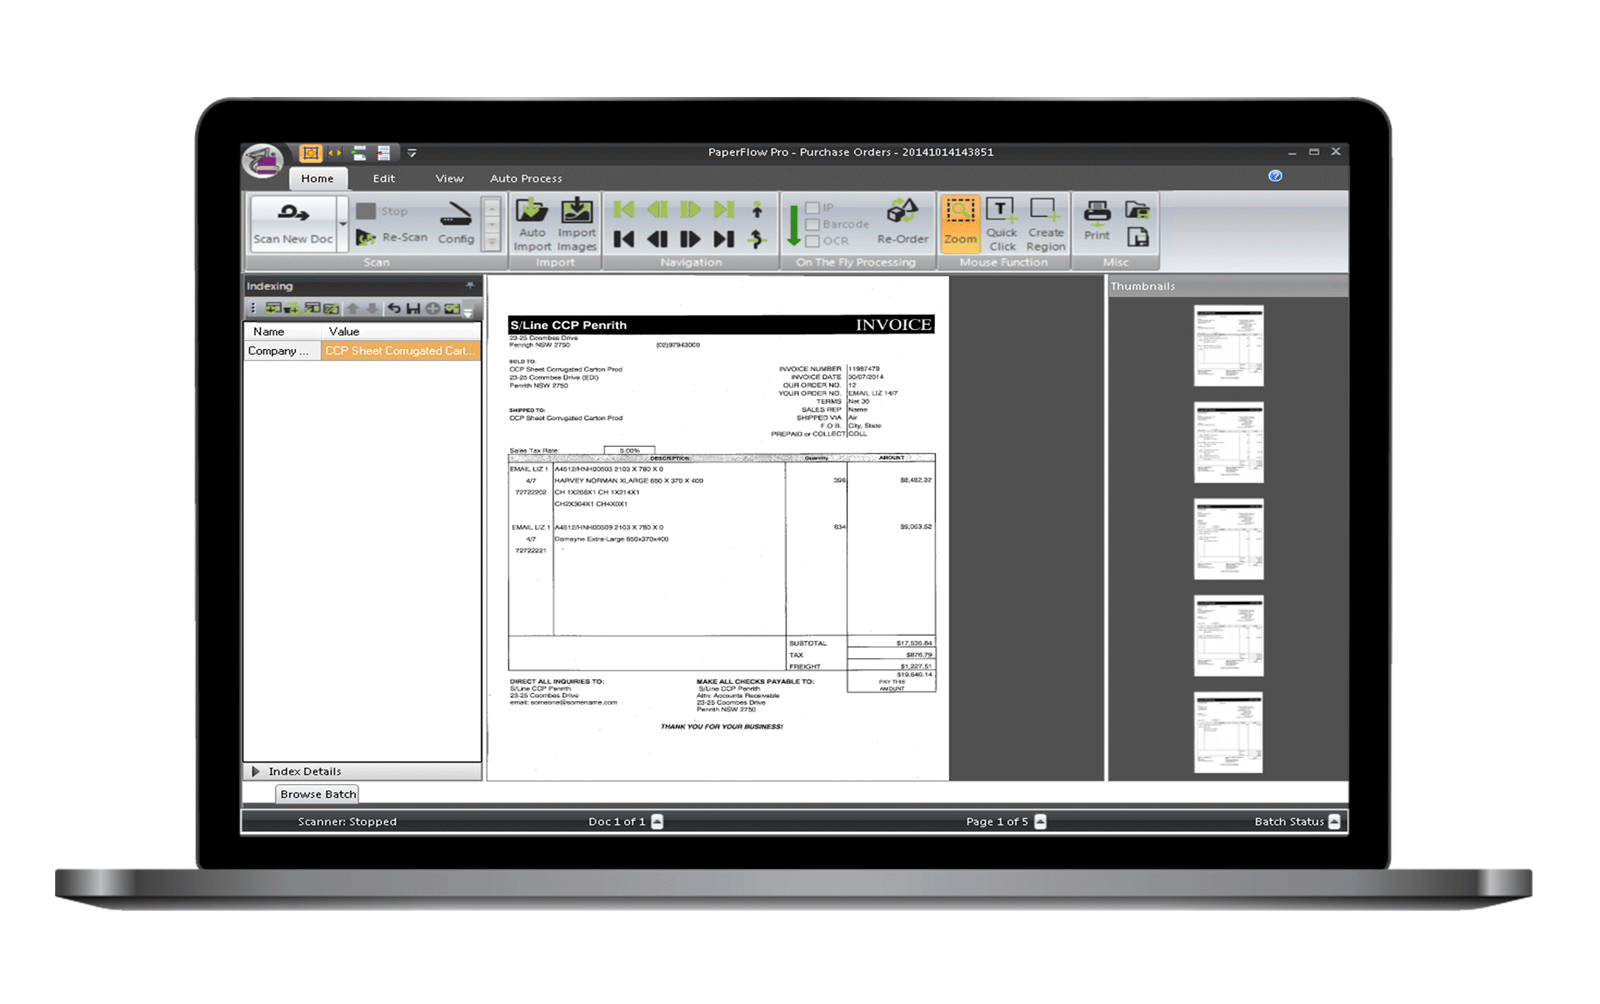Open scanner Config settings
The height and width of the screenshot is (1004, 1600).
tap(456, 224)
